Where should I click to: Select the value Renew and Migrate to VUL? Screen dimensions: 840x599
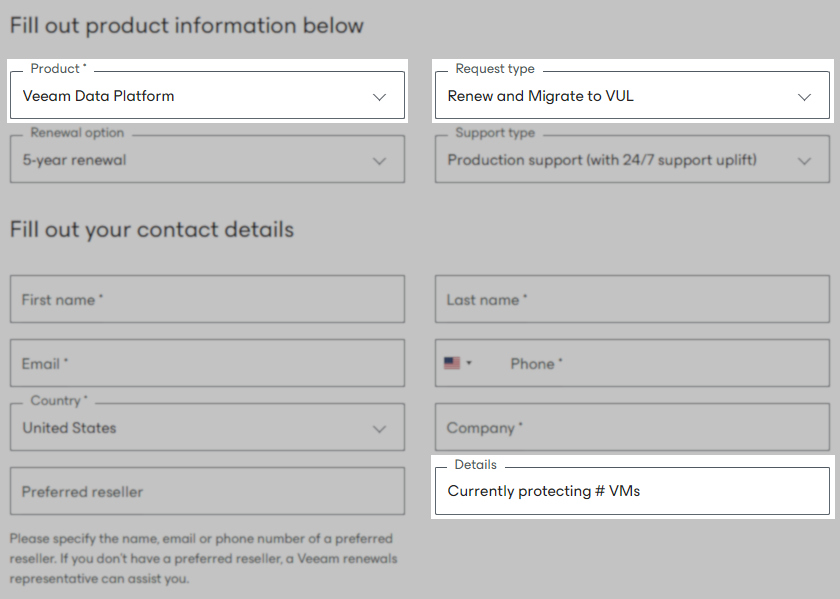(x=540, y=97)
